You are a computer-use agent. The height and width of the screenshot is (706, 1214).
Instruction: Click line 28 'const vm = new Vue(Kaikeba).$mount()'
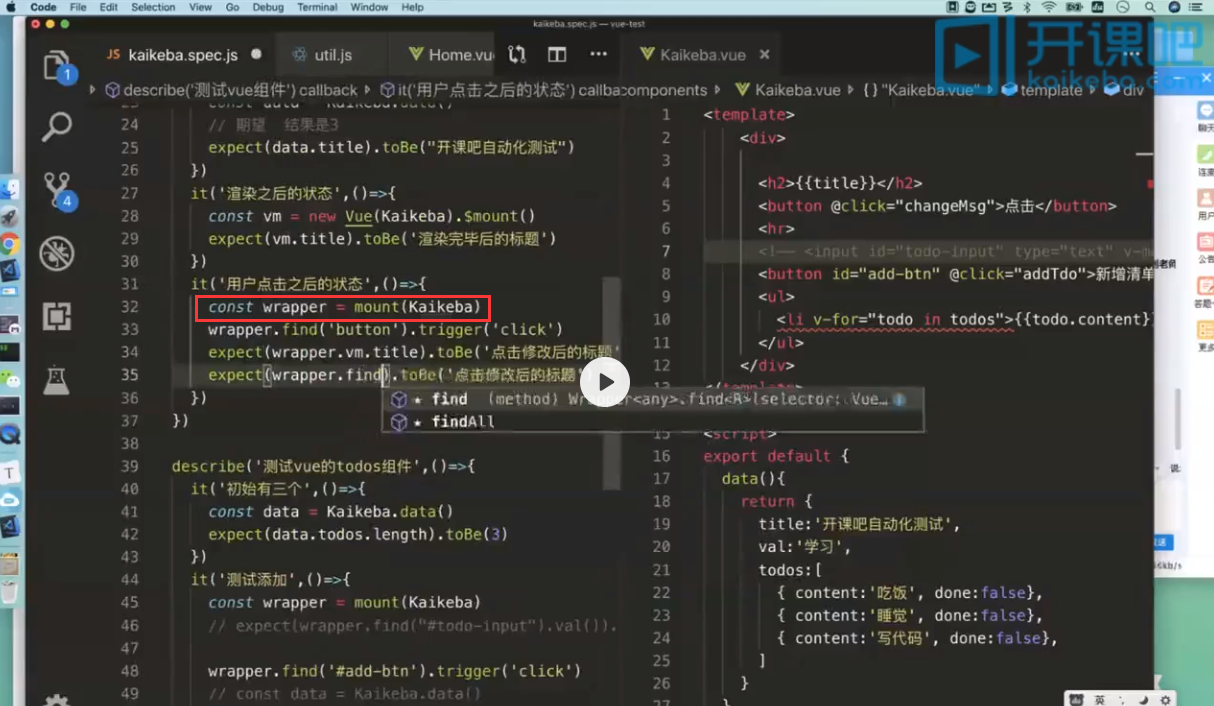coord(372,216)
